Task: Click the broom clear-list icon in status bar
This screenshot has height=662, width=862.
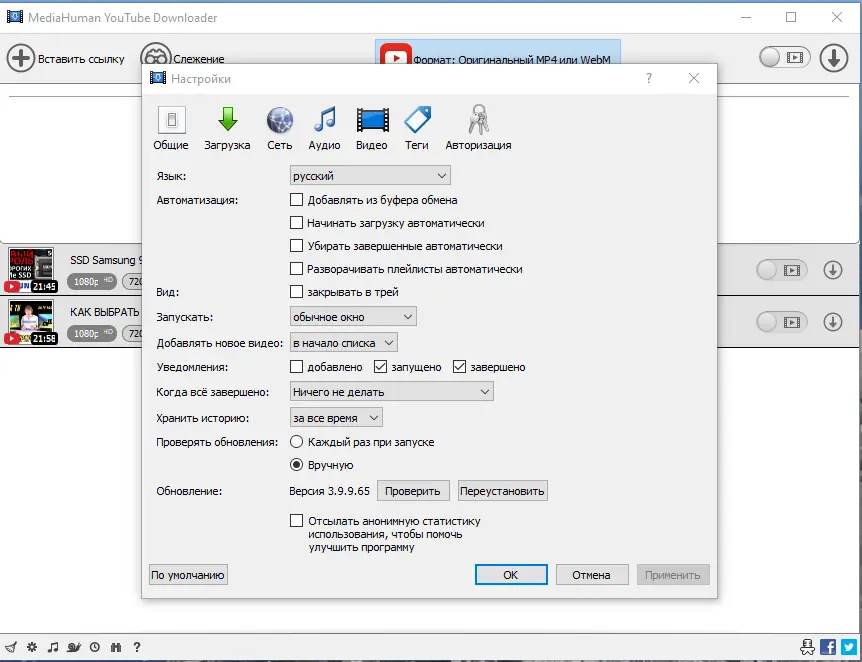Action: 11,647
